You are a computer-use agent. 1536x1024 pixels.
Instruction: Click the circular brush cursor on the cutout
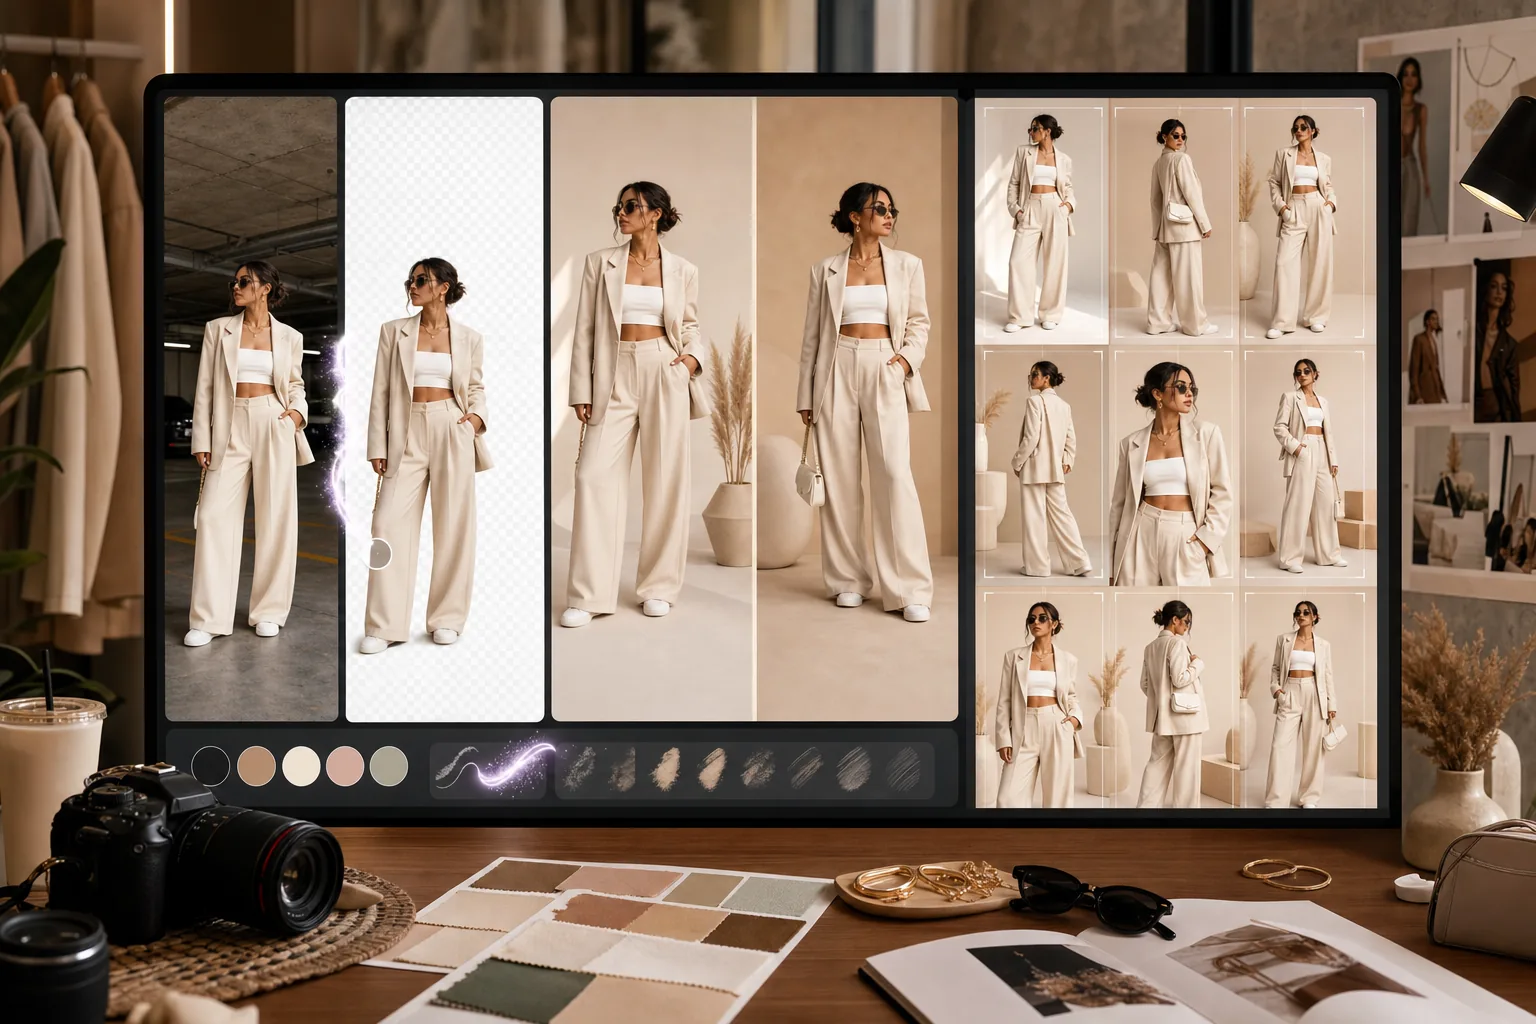(x=379, y=554)
